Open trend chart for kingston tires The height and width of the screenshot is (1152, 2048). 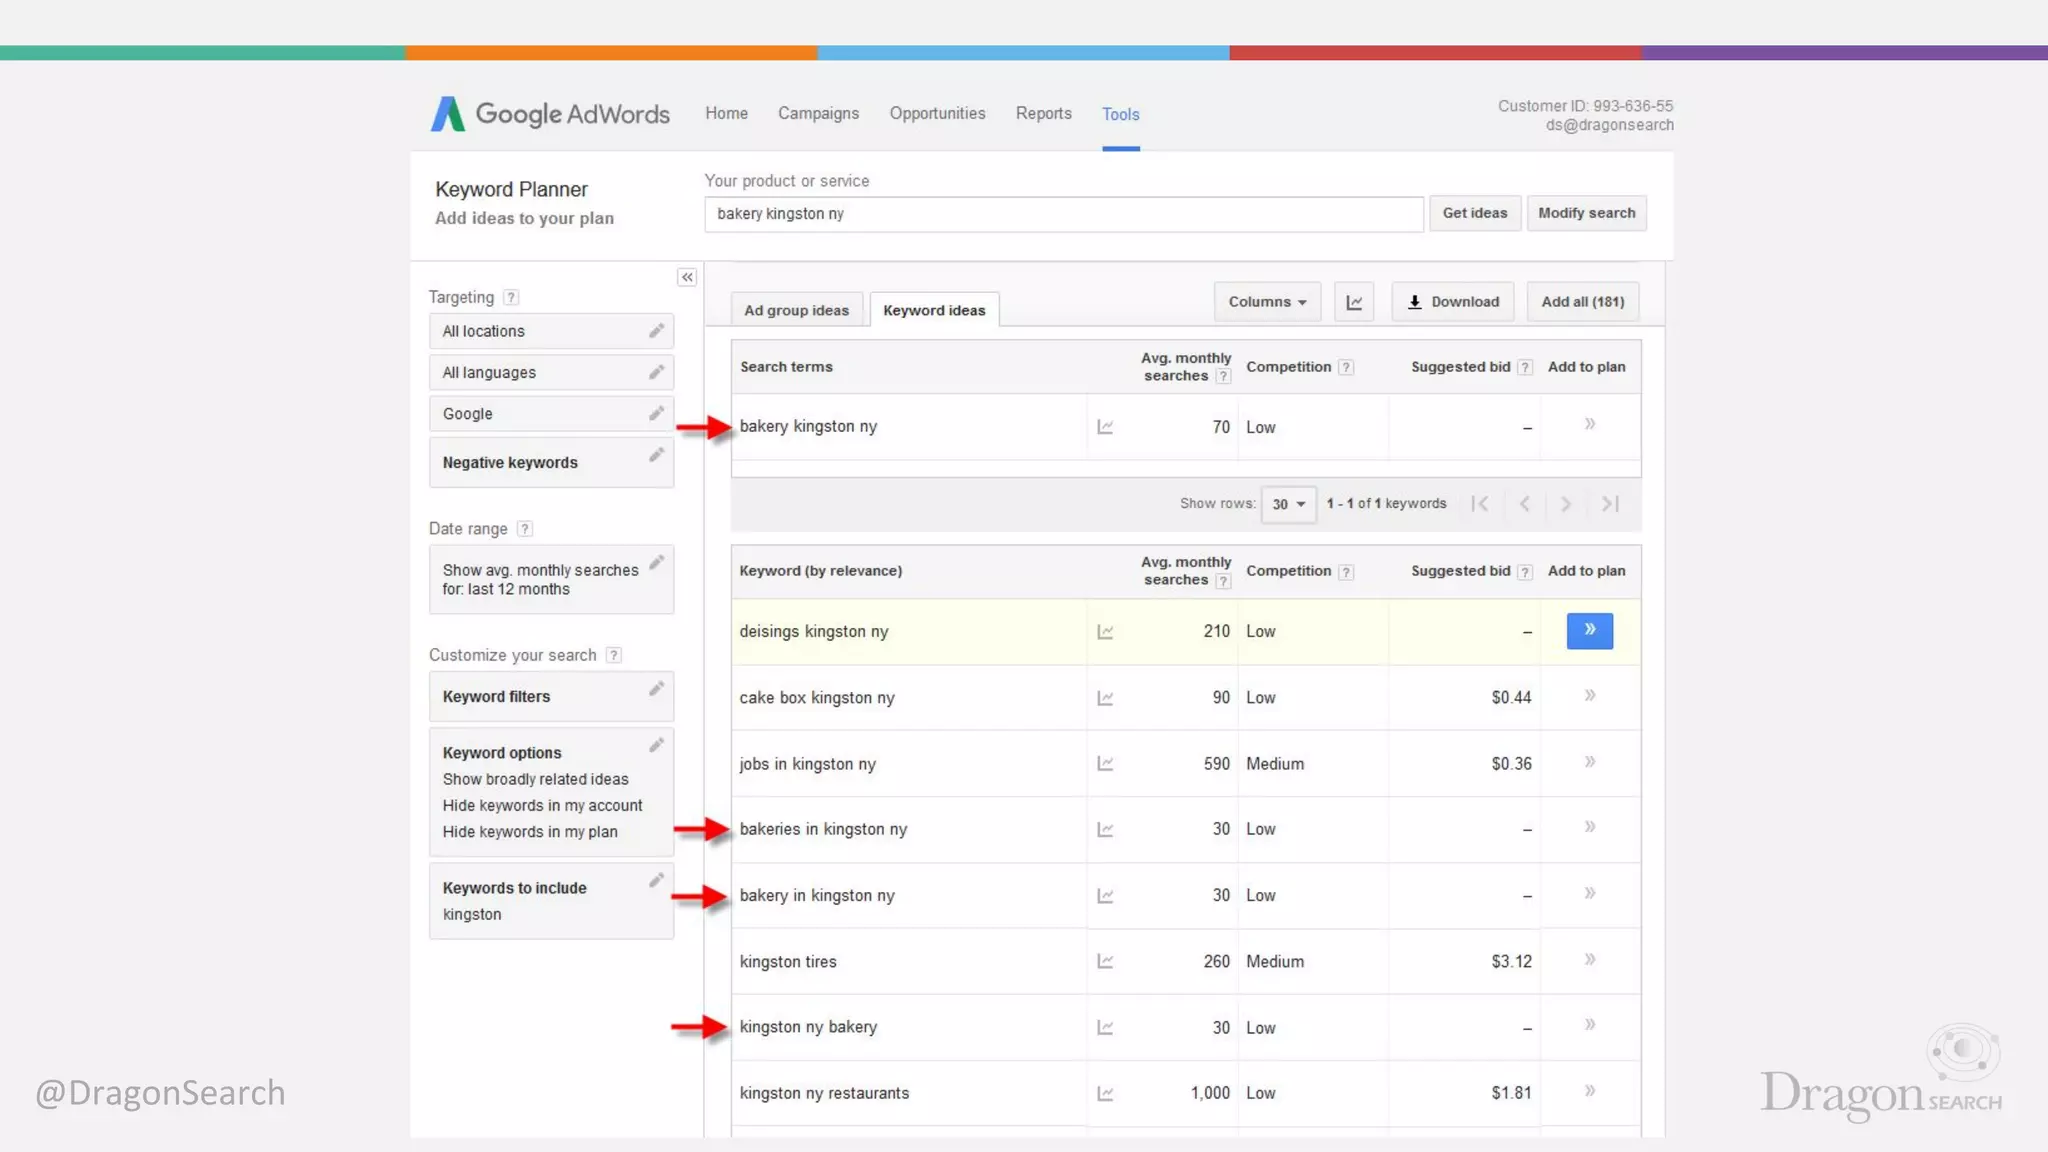(x=1105, y=962)
